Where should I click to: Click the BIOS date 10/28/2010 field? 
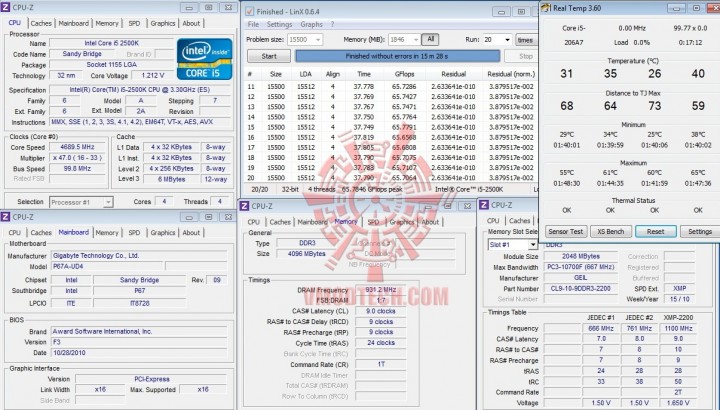pyautogui.click(x=139, y=353)
